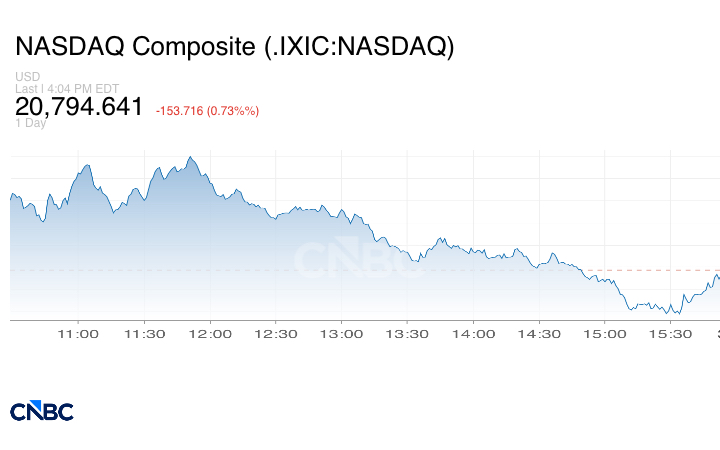Select the 14:00 time axis marker
Screen dimensions: 720x450
(476, 334)
